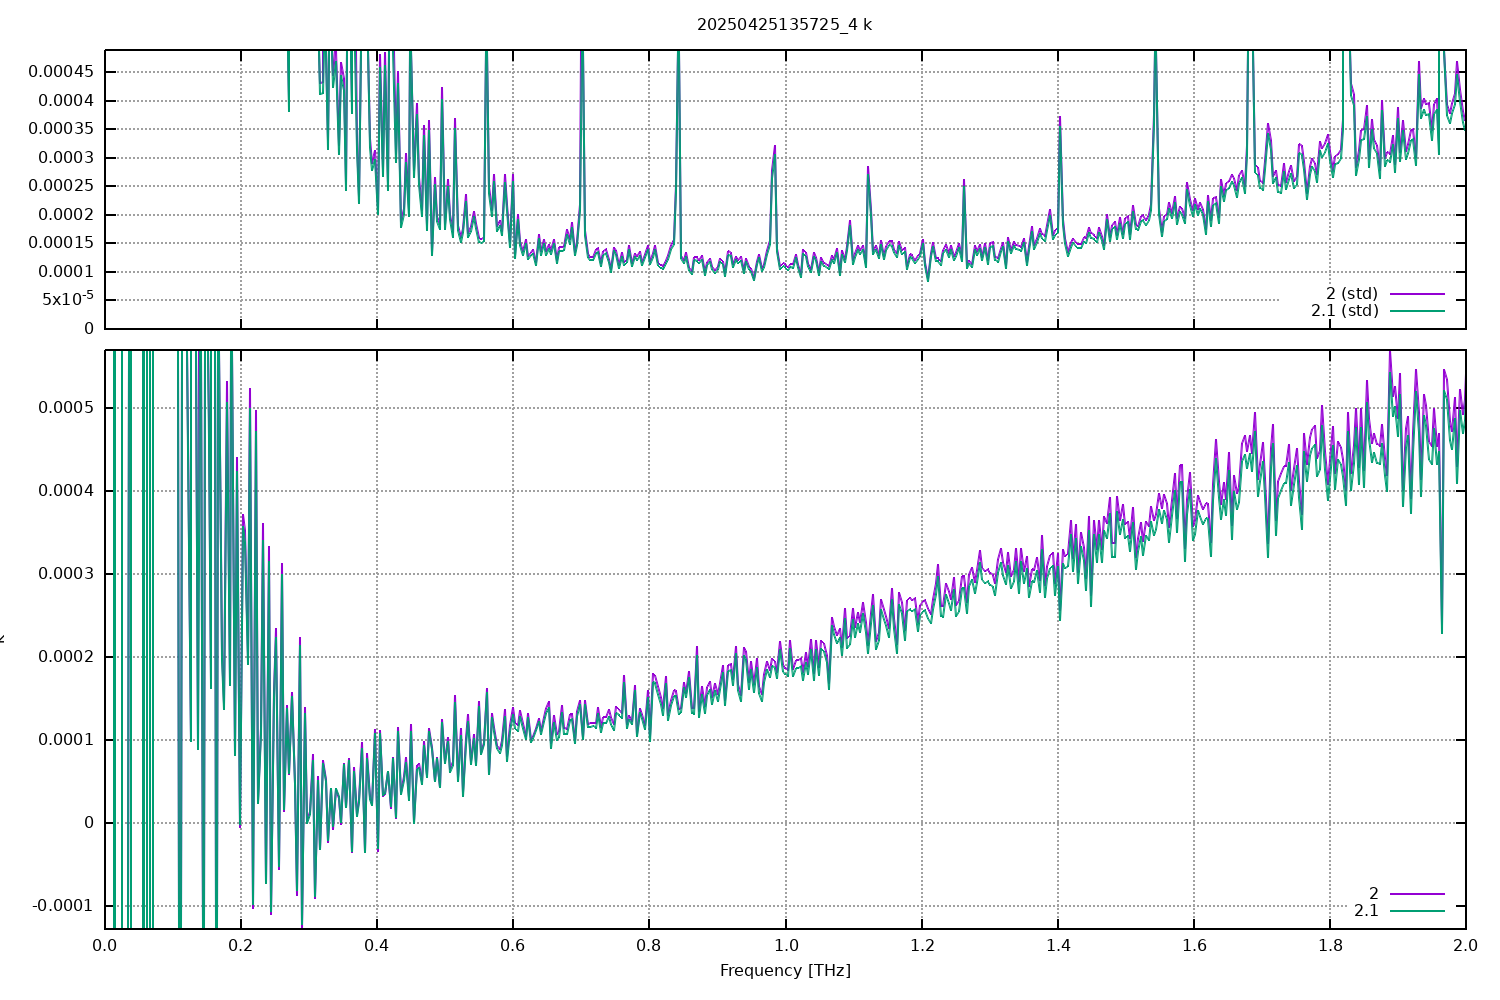Click the upper plot peak near 0.98 THz
Image resolution: width=1500 pixels, height=1000 pixels.
(774, 147)
